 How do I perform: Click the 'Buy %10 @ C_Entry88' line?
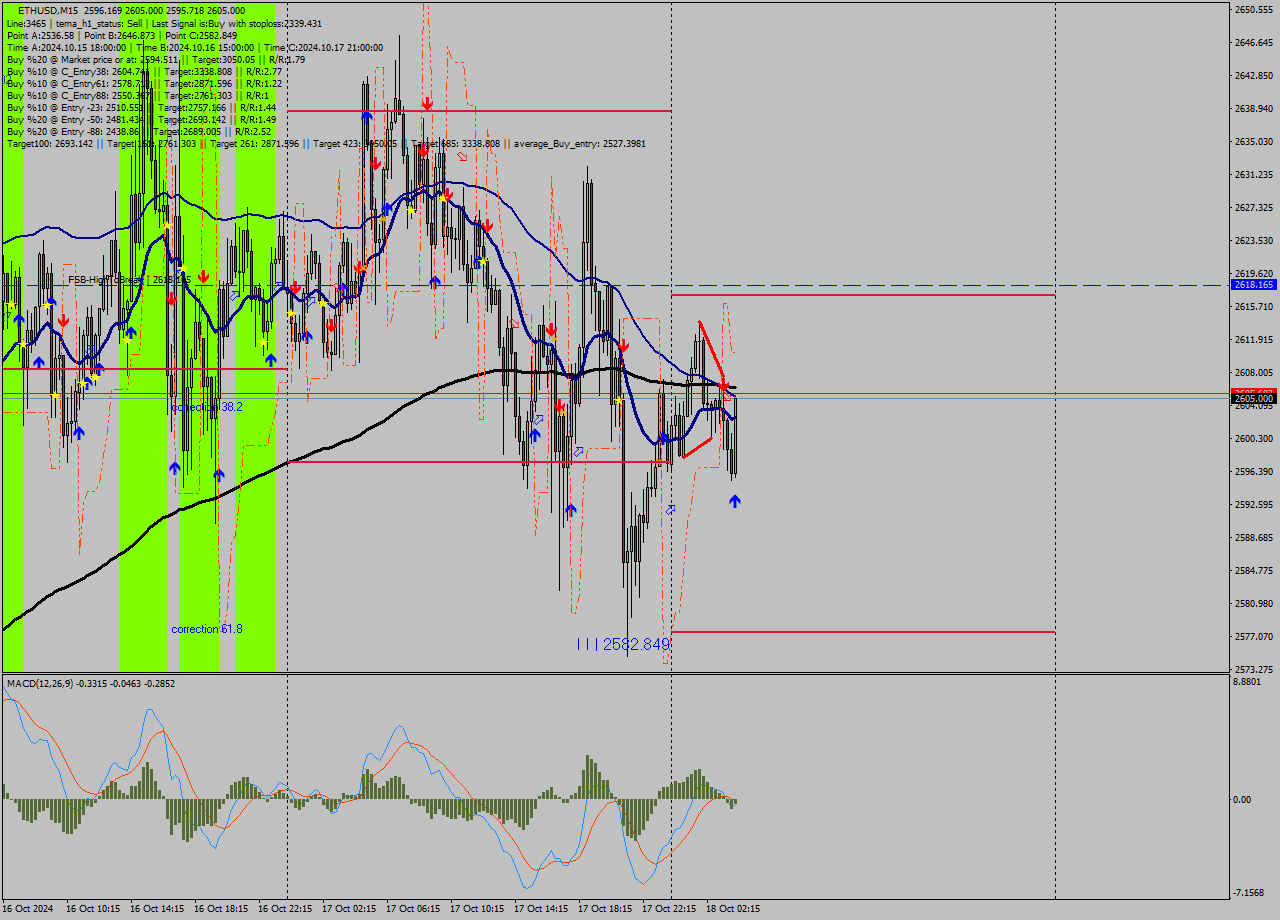point(138,95)
